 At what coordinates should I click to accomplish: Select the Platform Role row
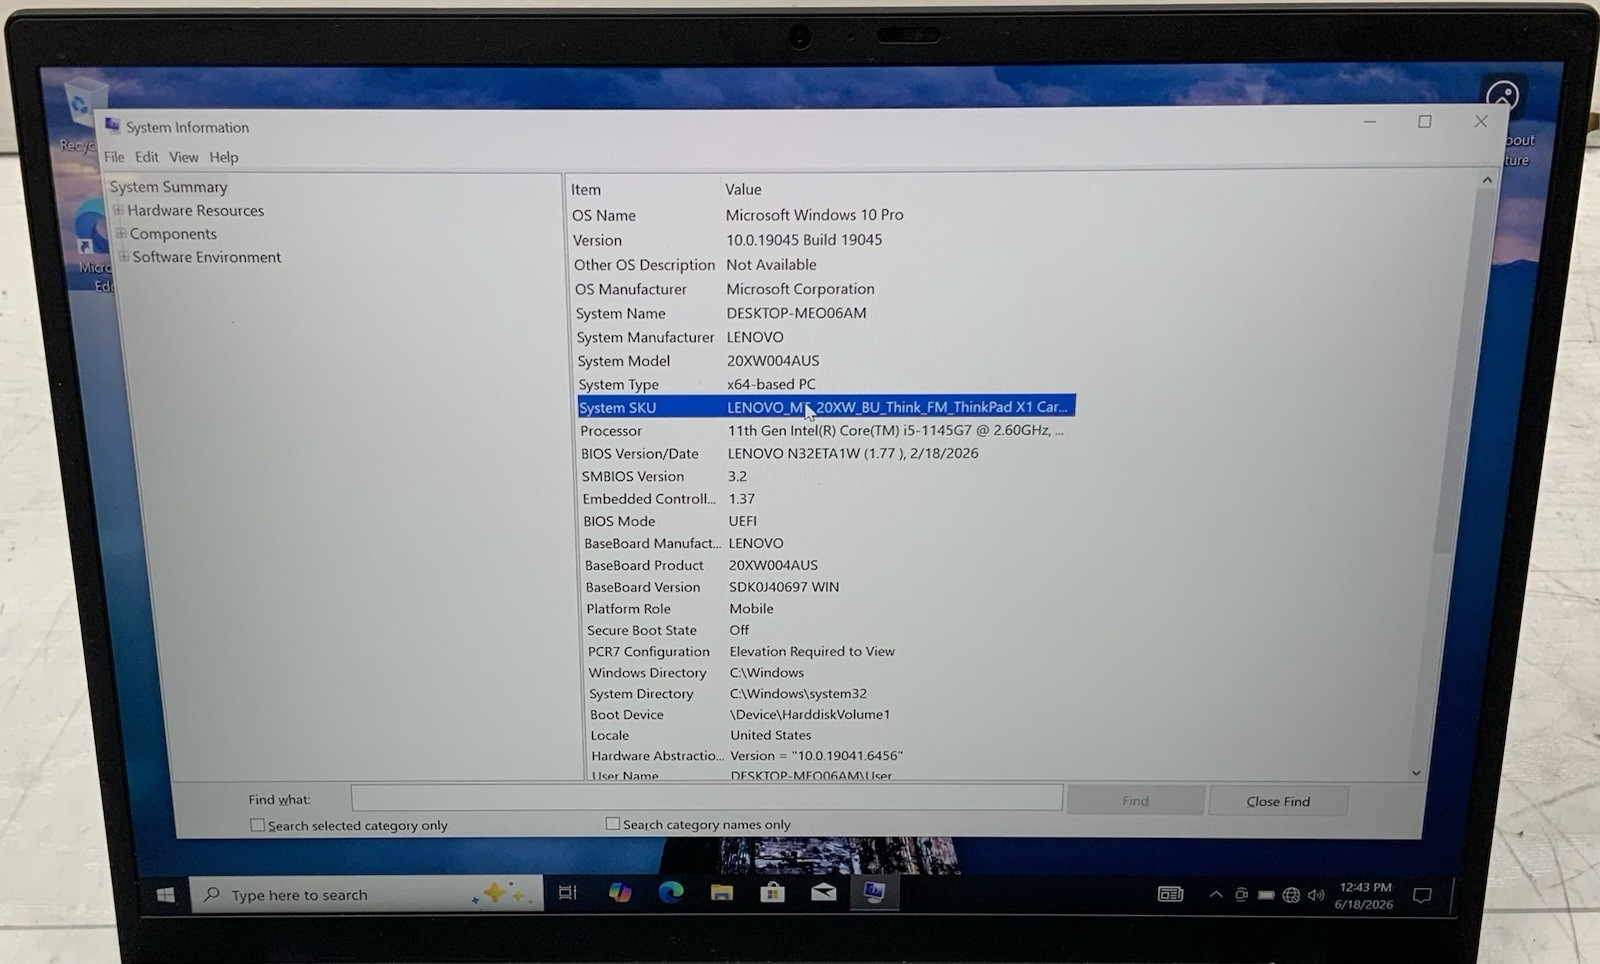680,609
